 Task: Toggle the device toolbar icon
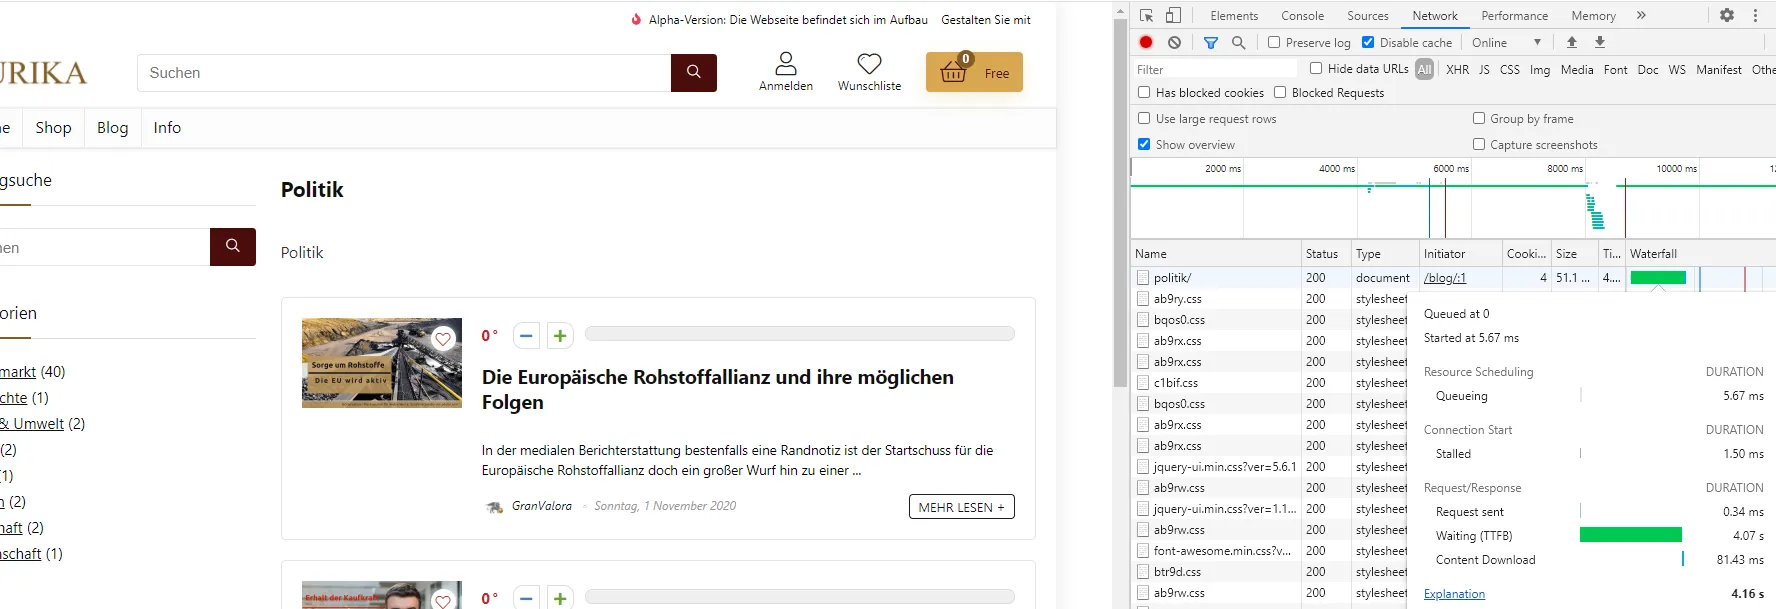click(x=1174, y=15)
